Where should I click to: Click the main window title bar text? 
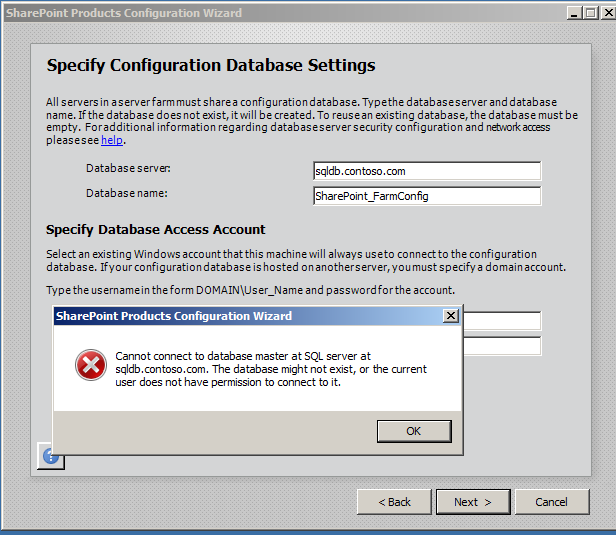[124, 13]
